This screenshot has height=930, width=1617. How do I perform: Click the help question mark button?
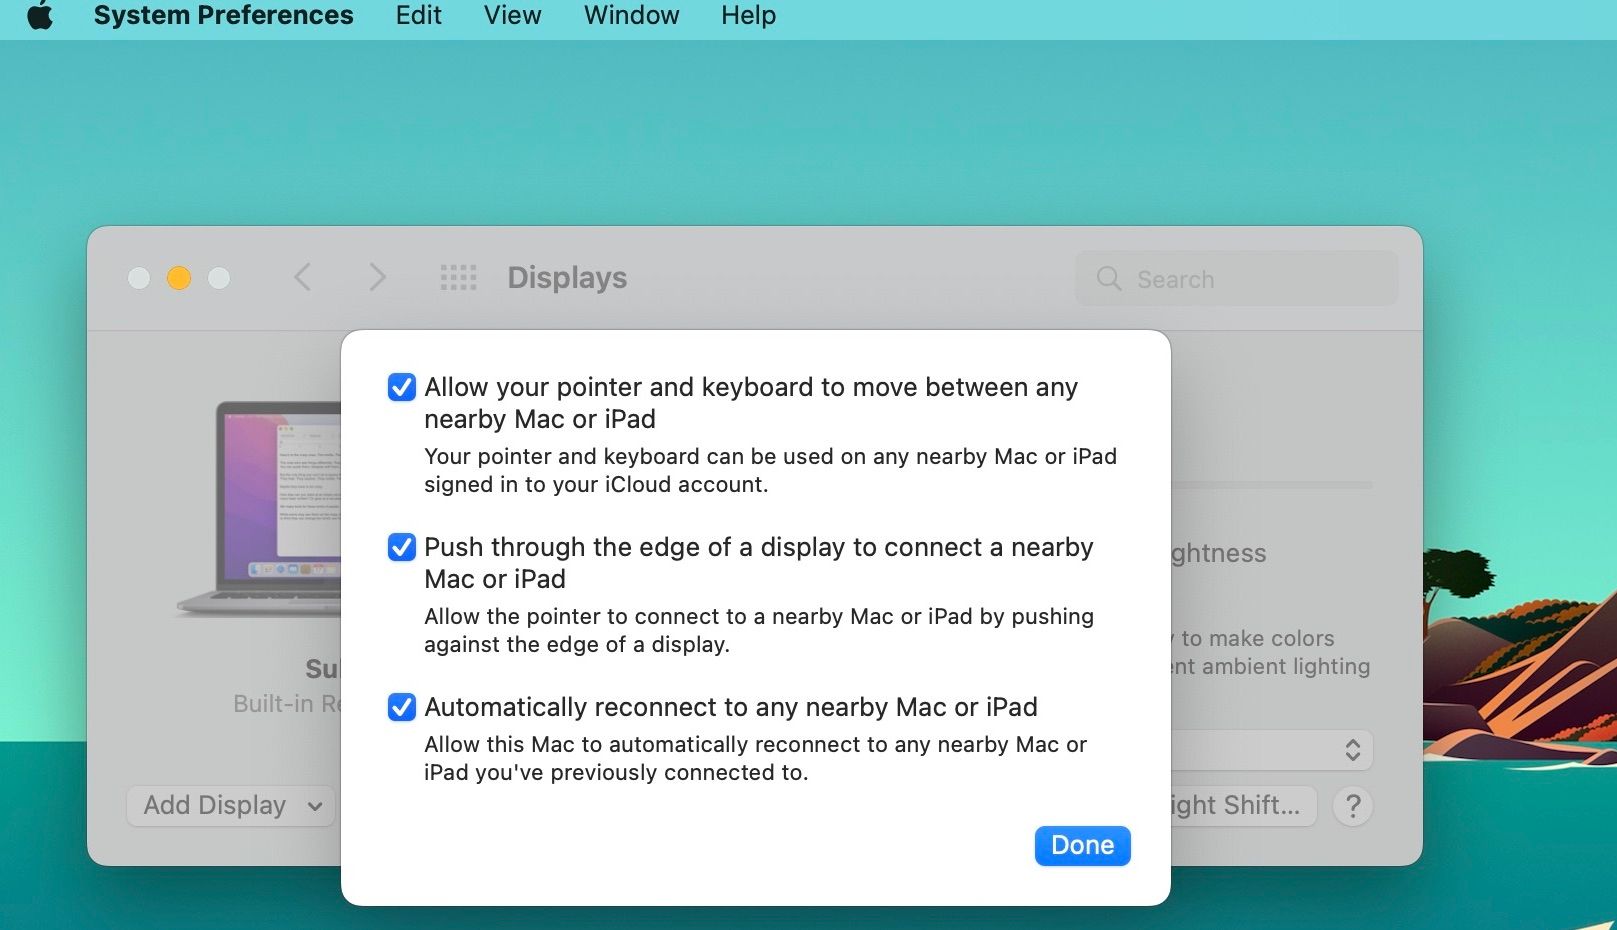tap(1353, 806)
